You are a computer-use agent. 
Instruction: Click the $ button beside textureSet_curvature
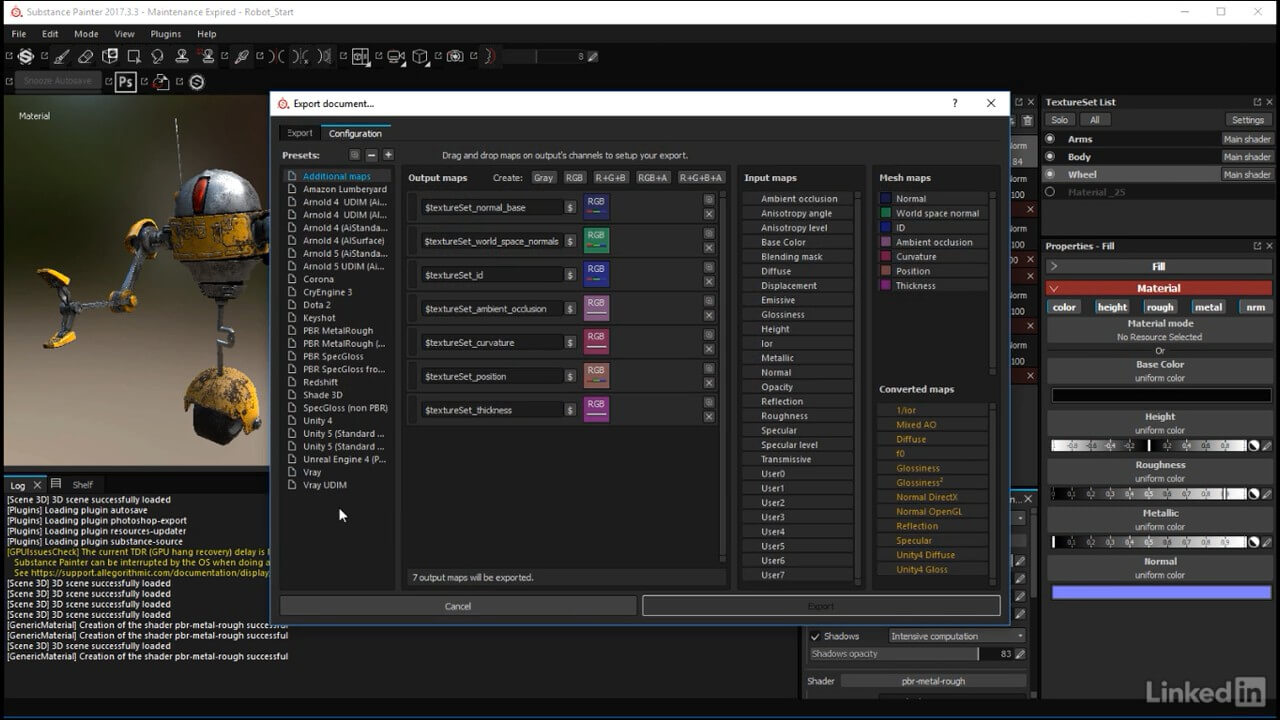(x=570, y=343)
